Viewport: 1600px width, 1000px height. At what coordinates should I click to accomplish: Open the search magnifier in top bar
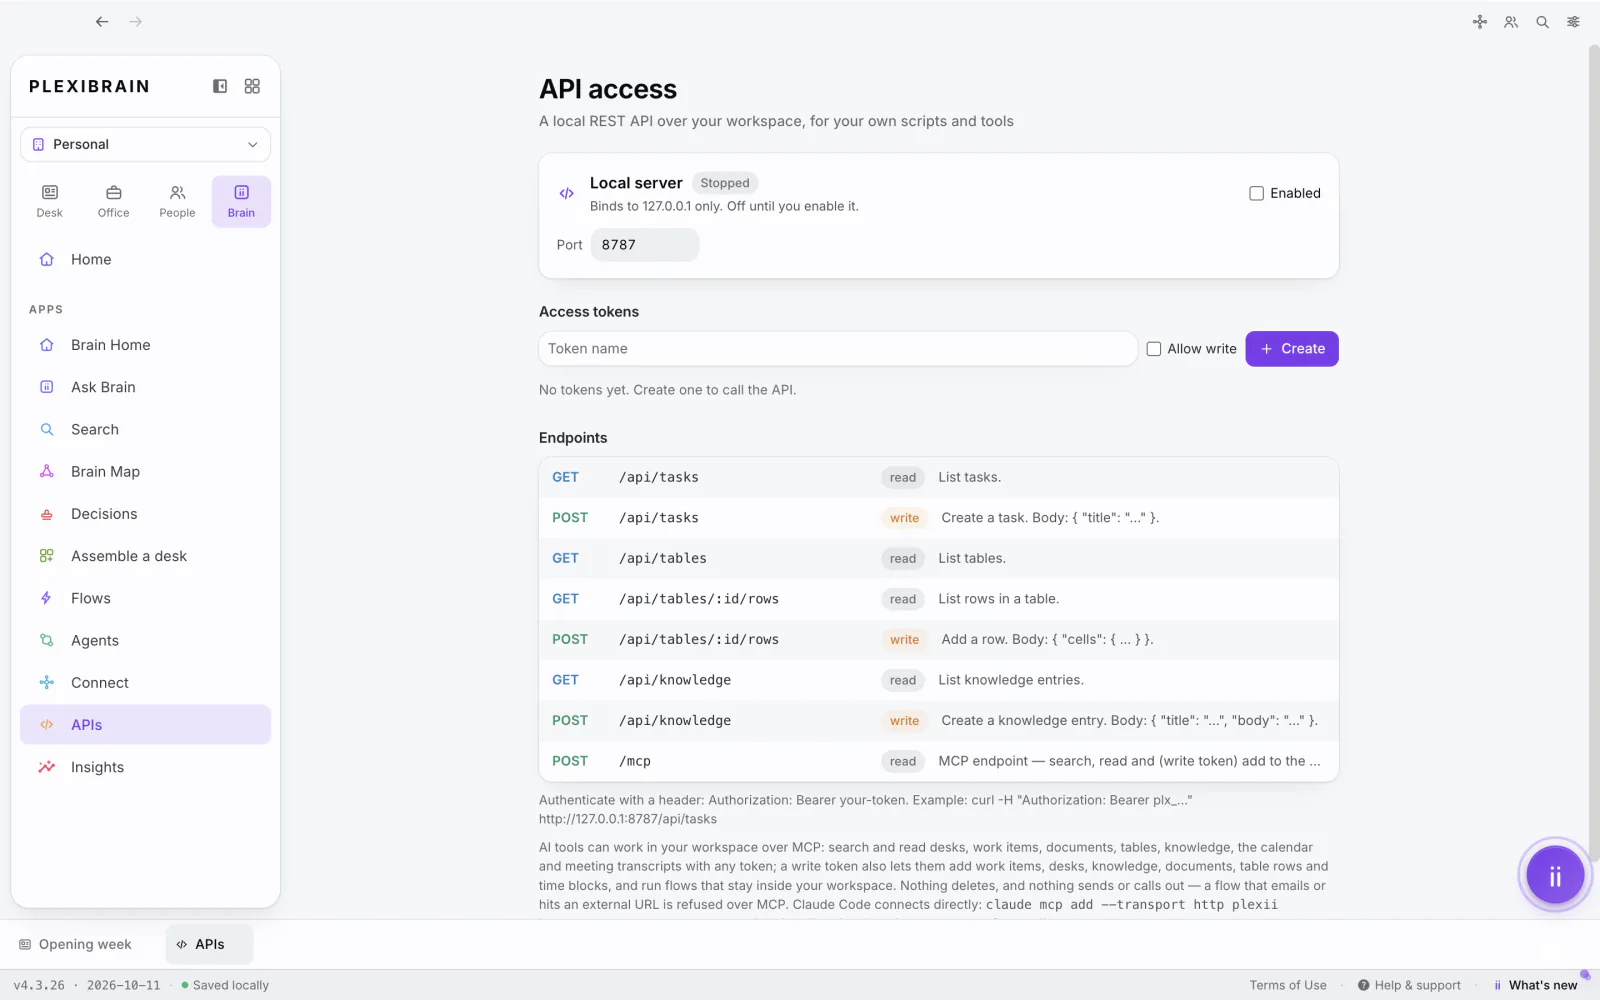(1543, 22)
